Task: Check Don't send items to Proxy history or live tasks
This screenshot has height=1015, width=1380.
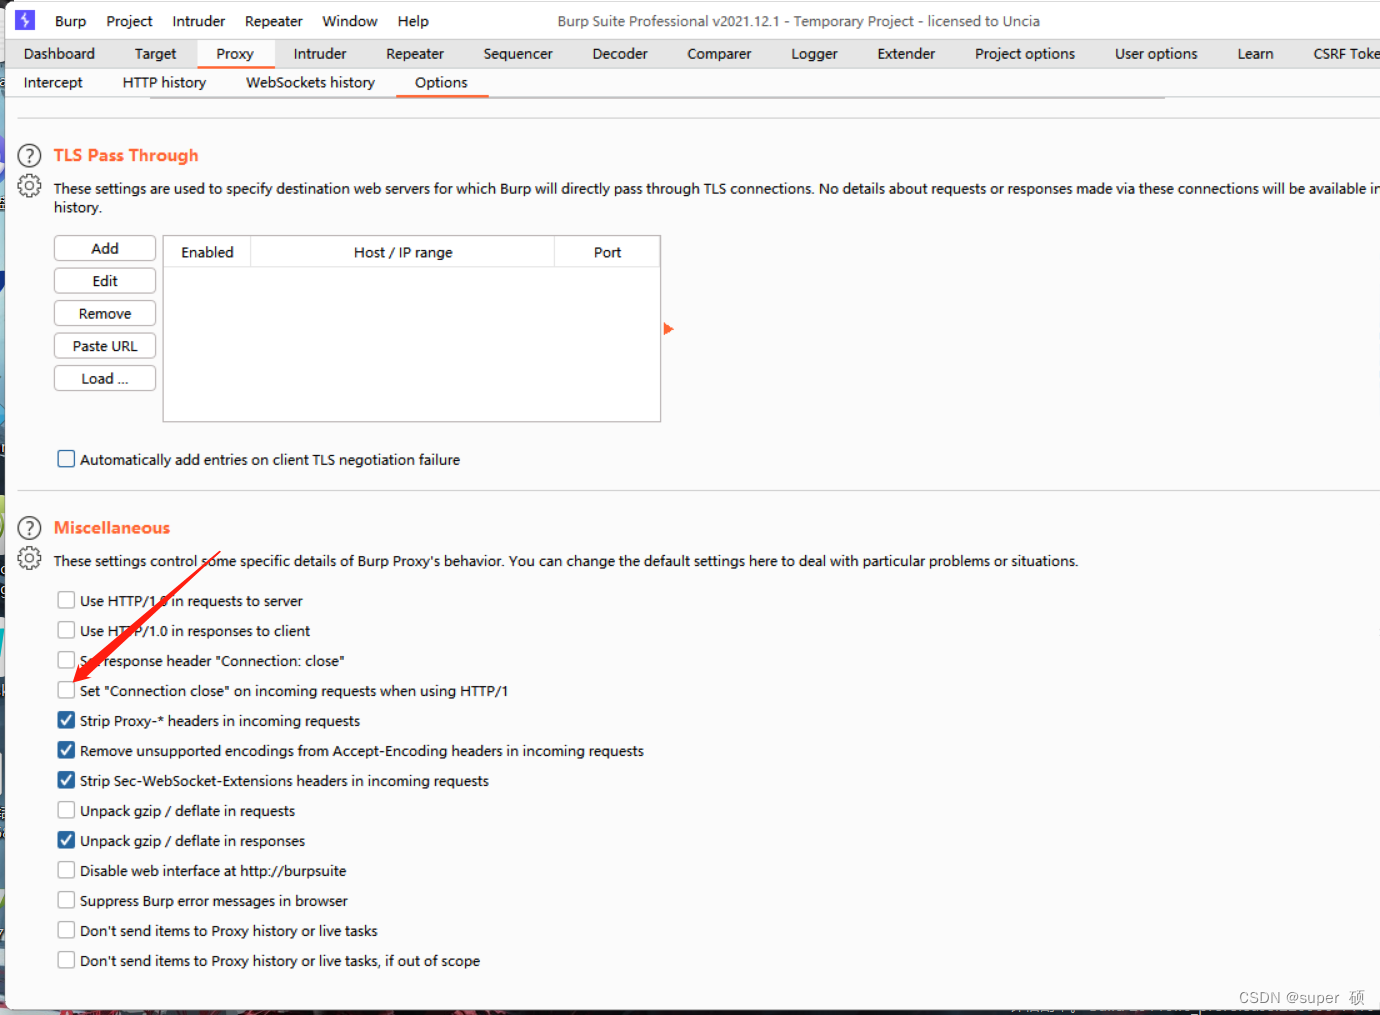Action: pyautogui.click(x=66, y=930)
